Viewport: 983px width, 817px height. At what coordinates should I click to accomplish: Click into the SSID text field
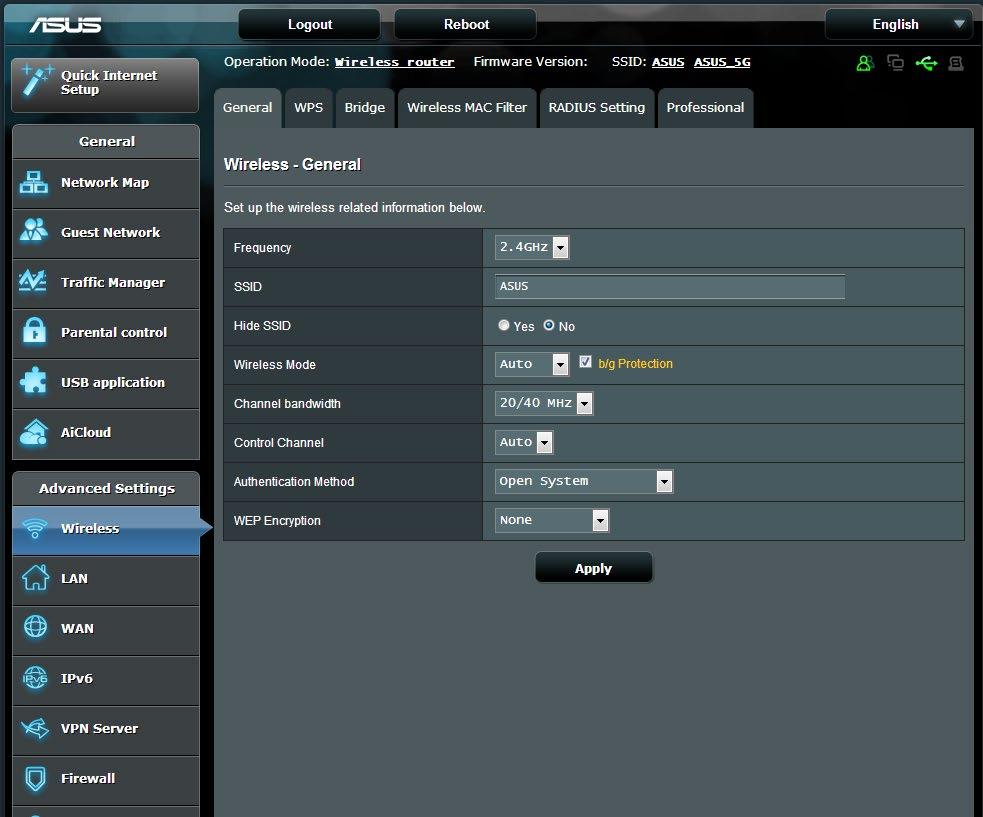coord(670,287)
